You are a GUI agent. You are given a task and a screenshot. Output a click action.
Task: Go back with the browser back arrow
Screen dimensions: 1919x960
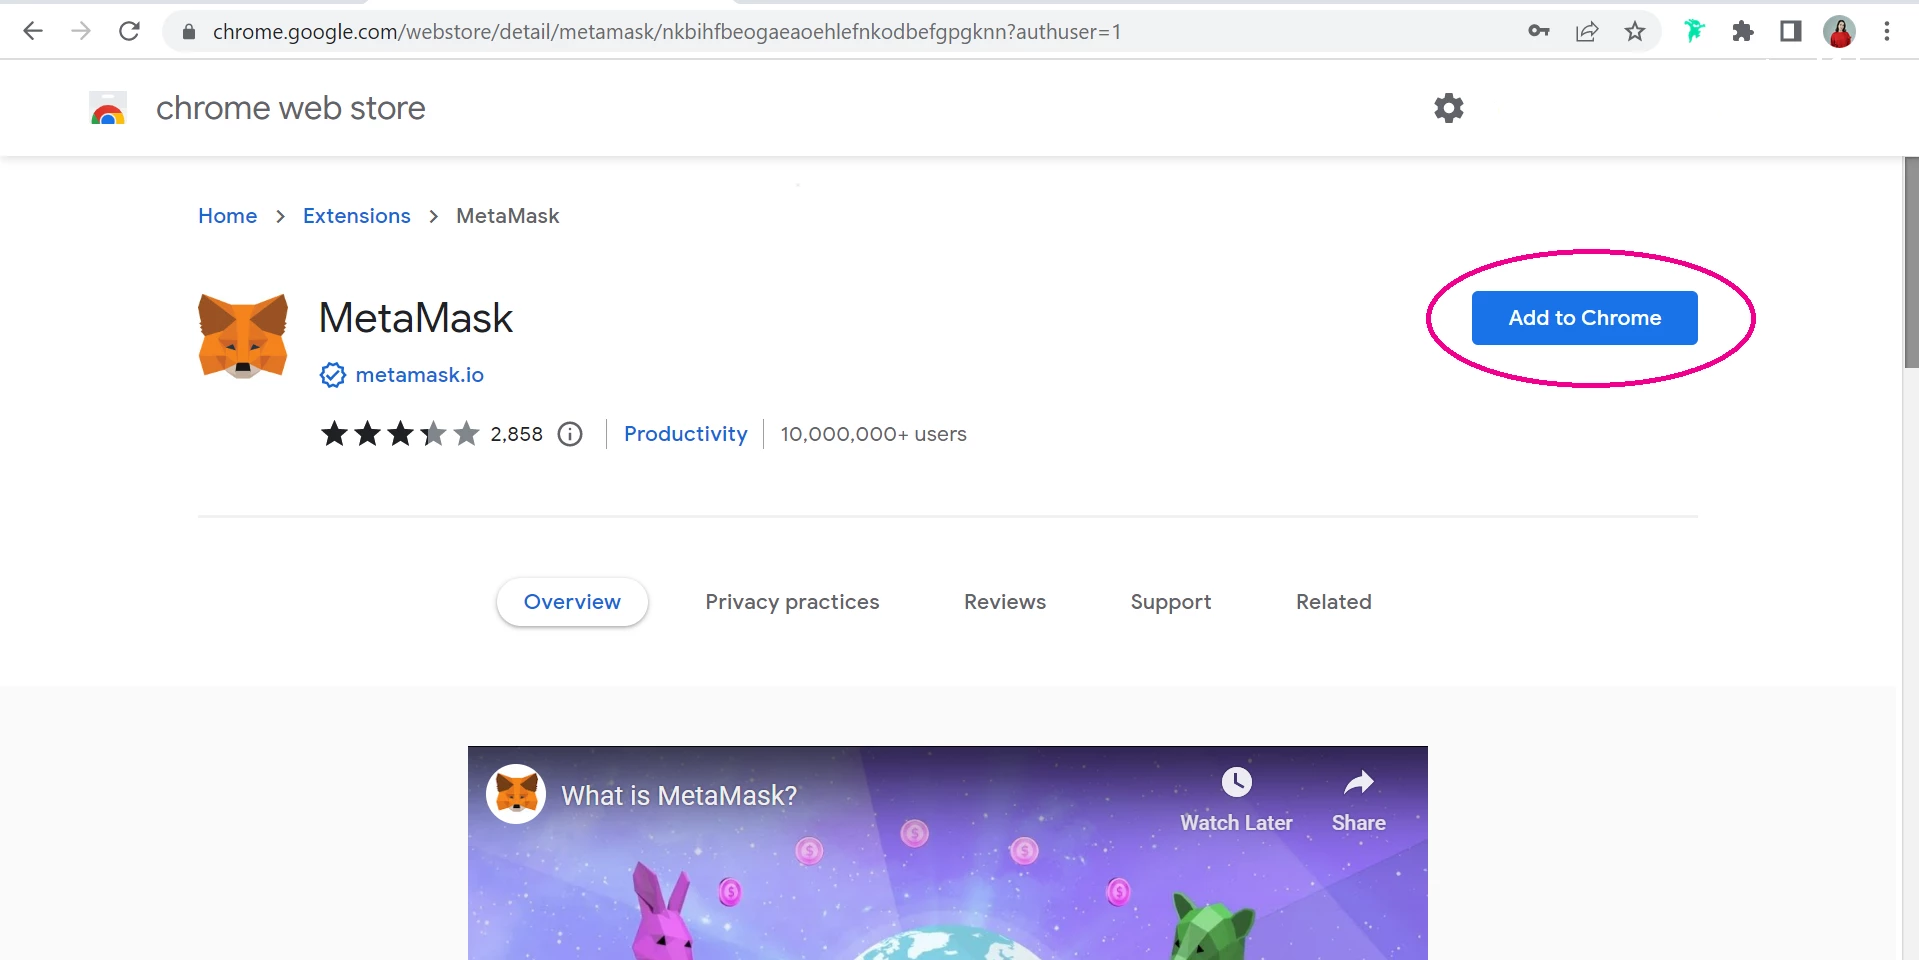[x=33, y=31]
